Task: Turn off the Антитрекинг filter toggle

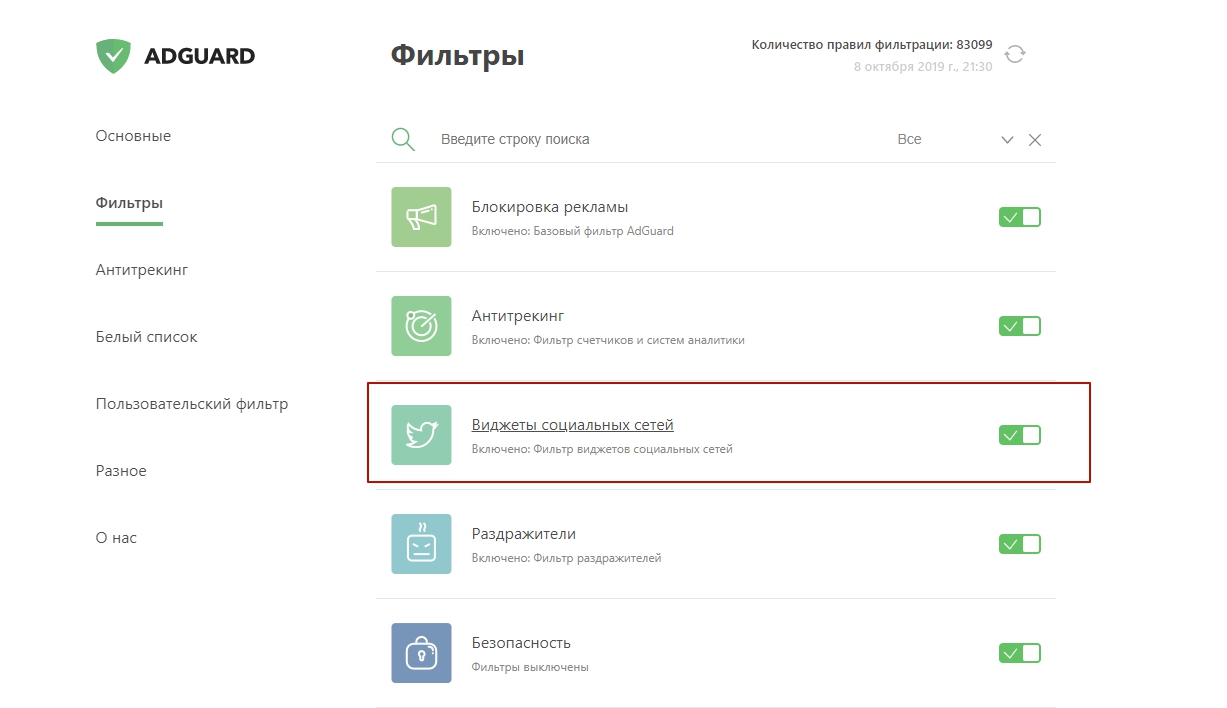Action: tap(1019, 326)
